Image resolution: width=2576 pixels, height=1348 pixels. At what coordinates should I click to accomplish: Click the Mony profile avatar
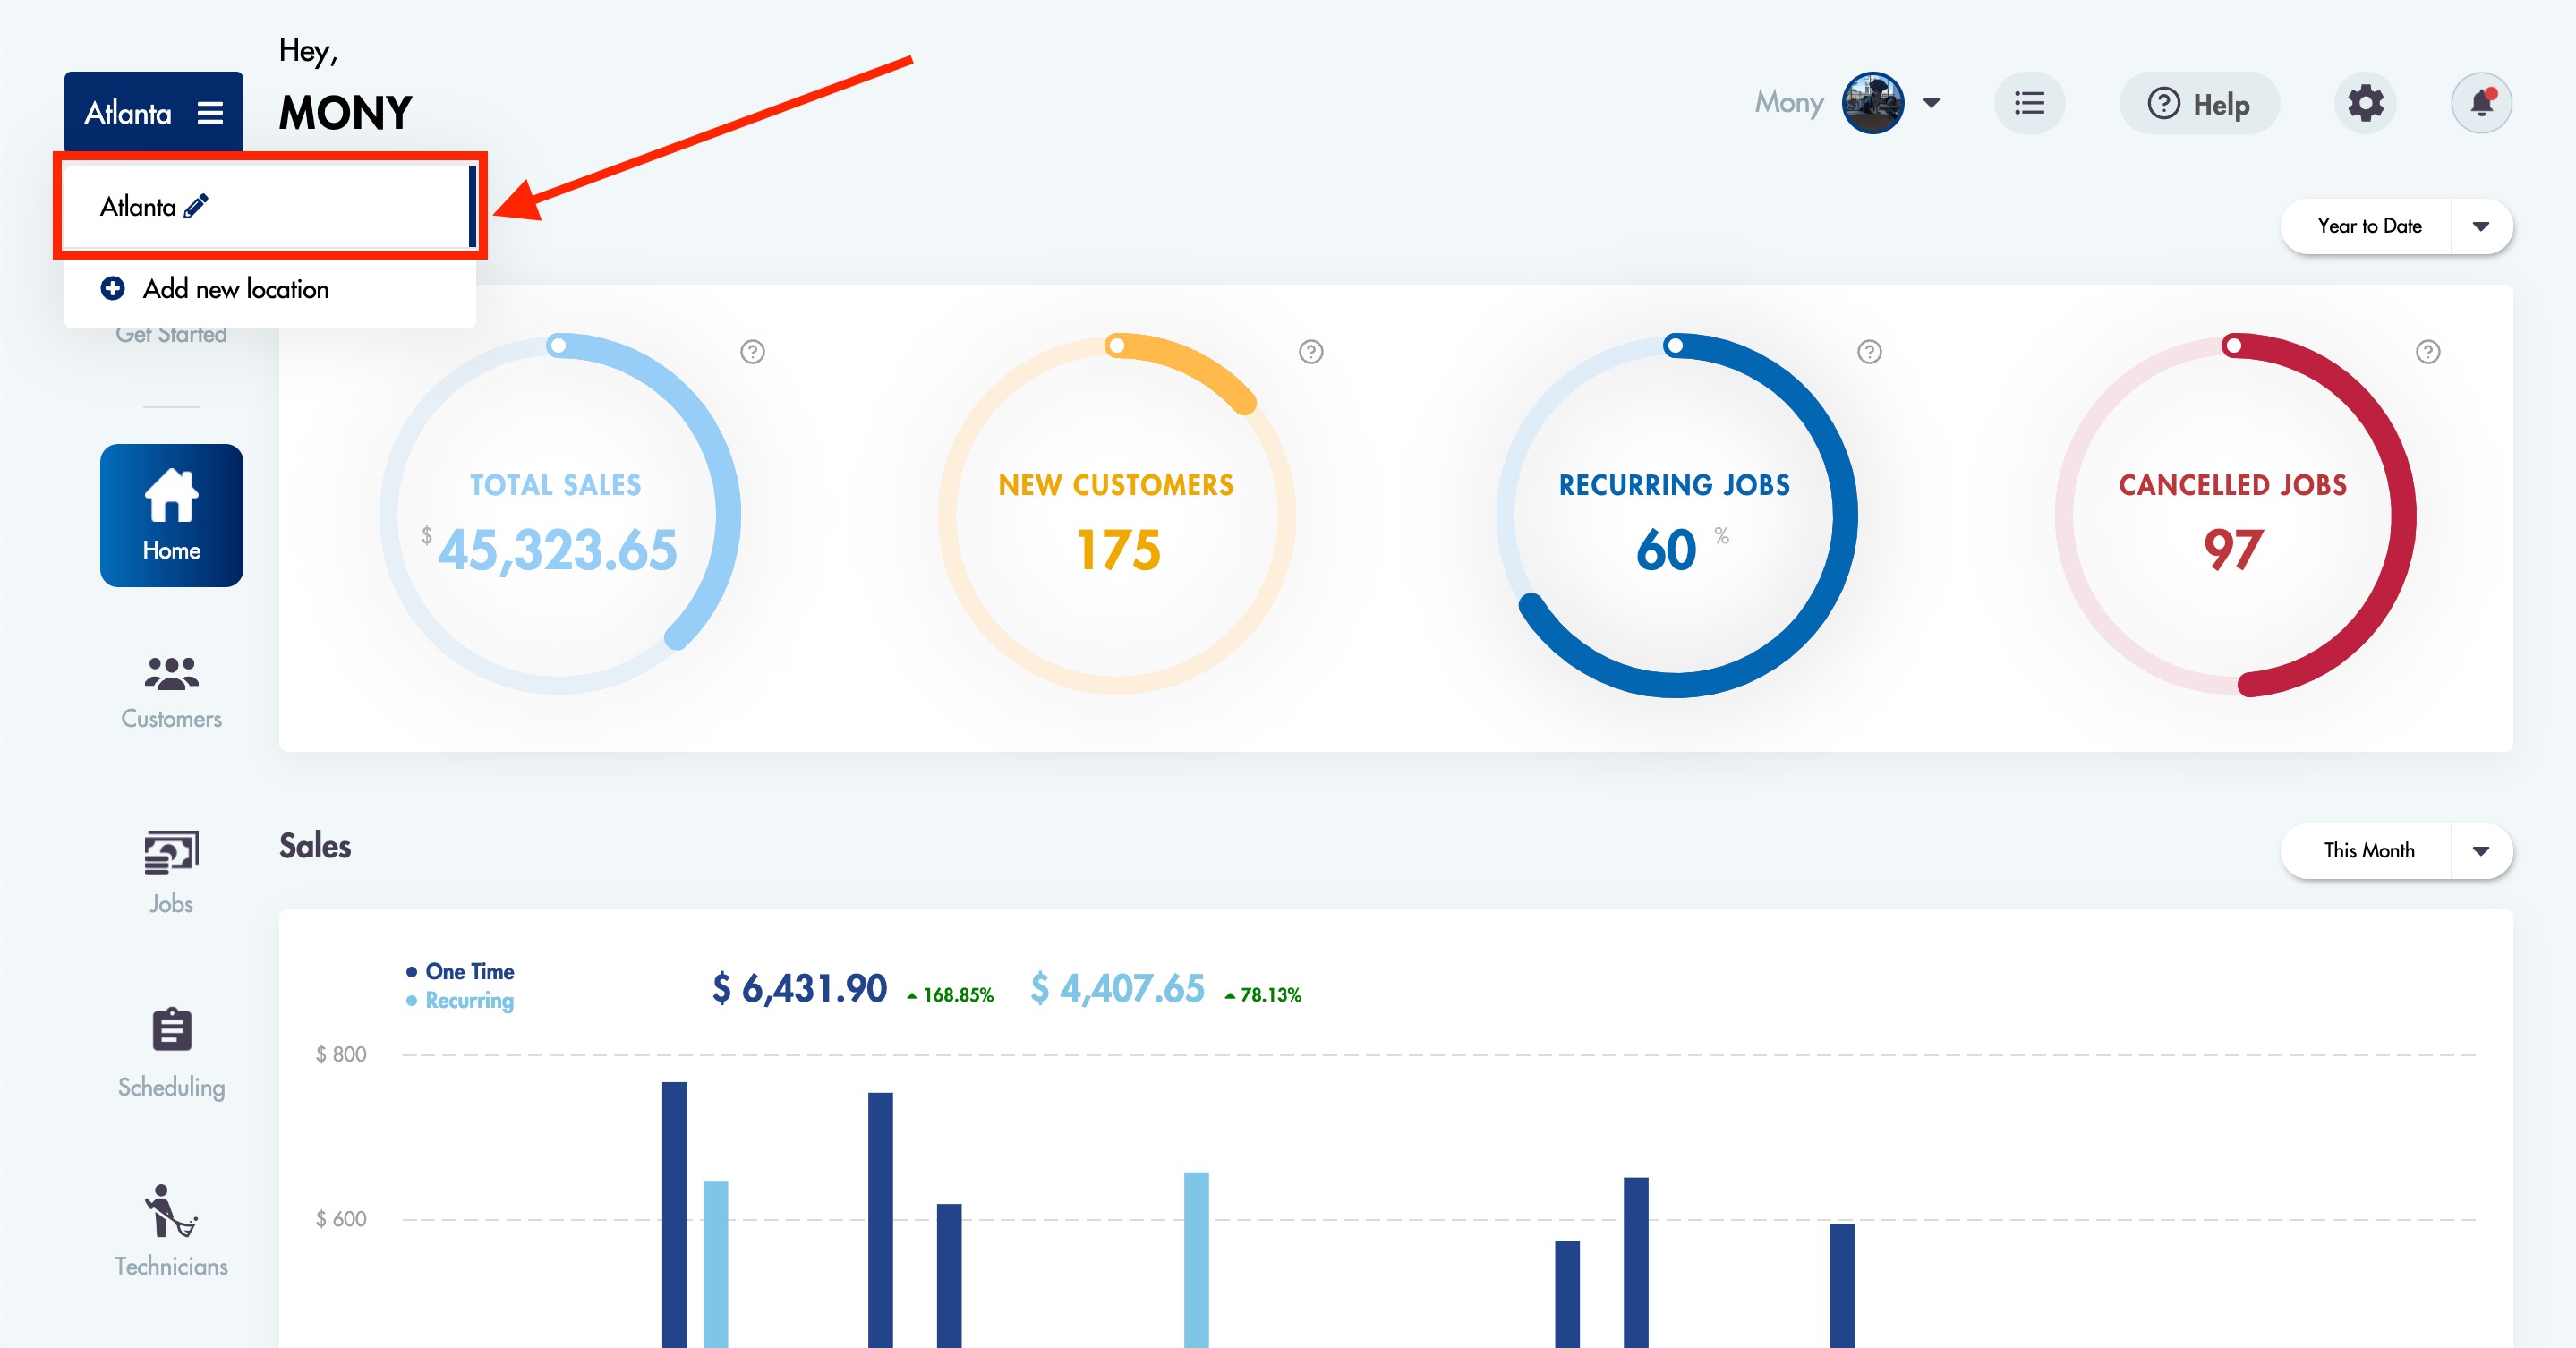click(1872, 103)
